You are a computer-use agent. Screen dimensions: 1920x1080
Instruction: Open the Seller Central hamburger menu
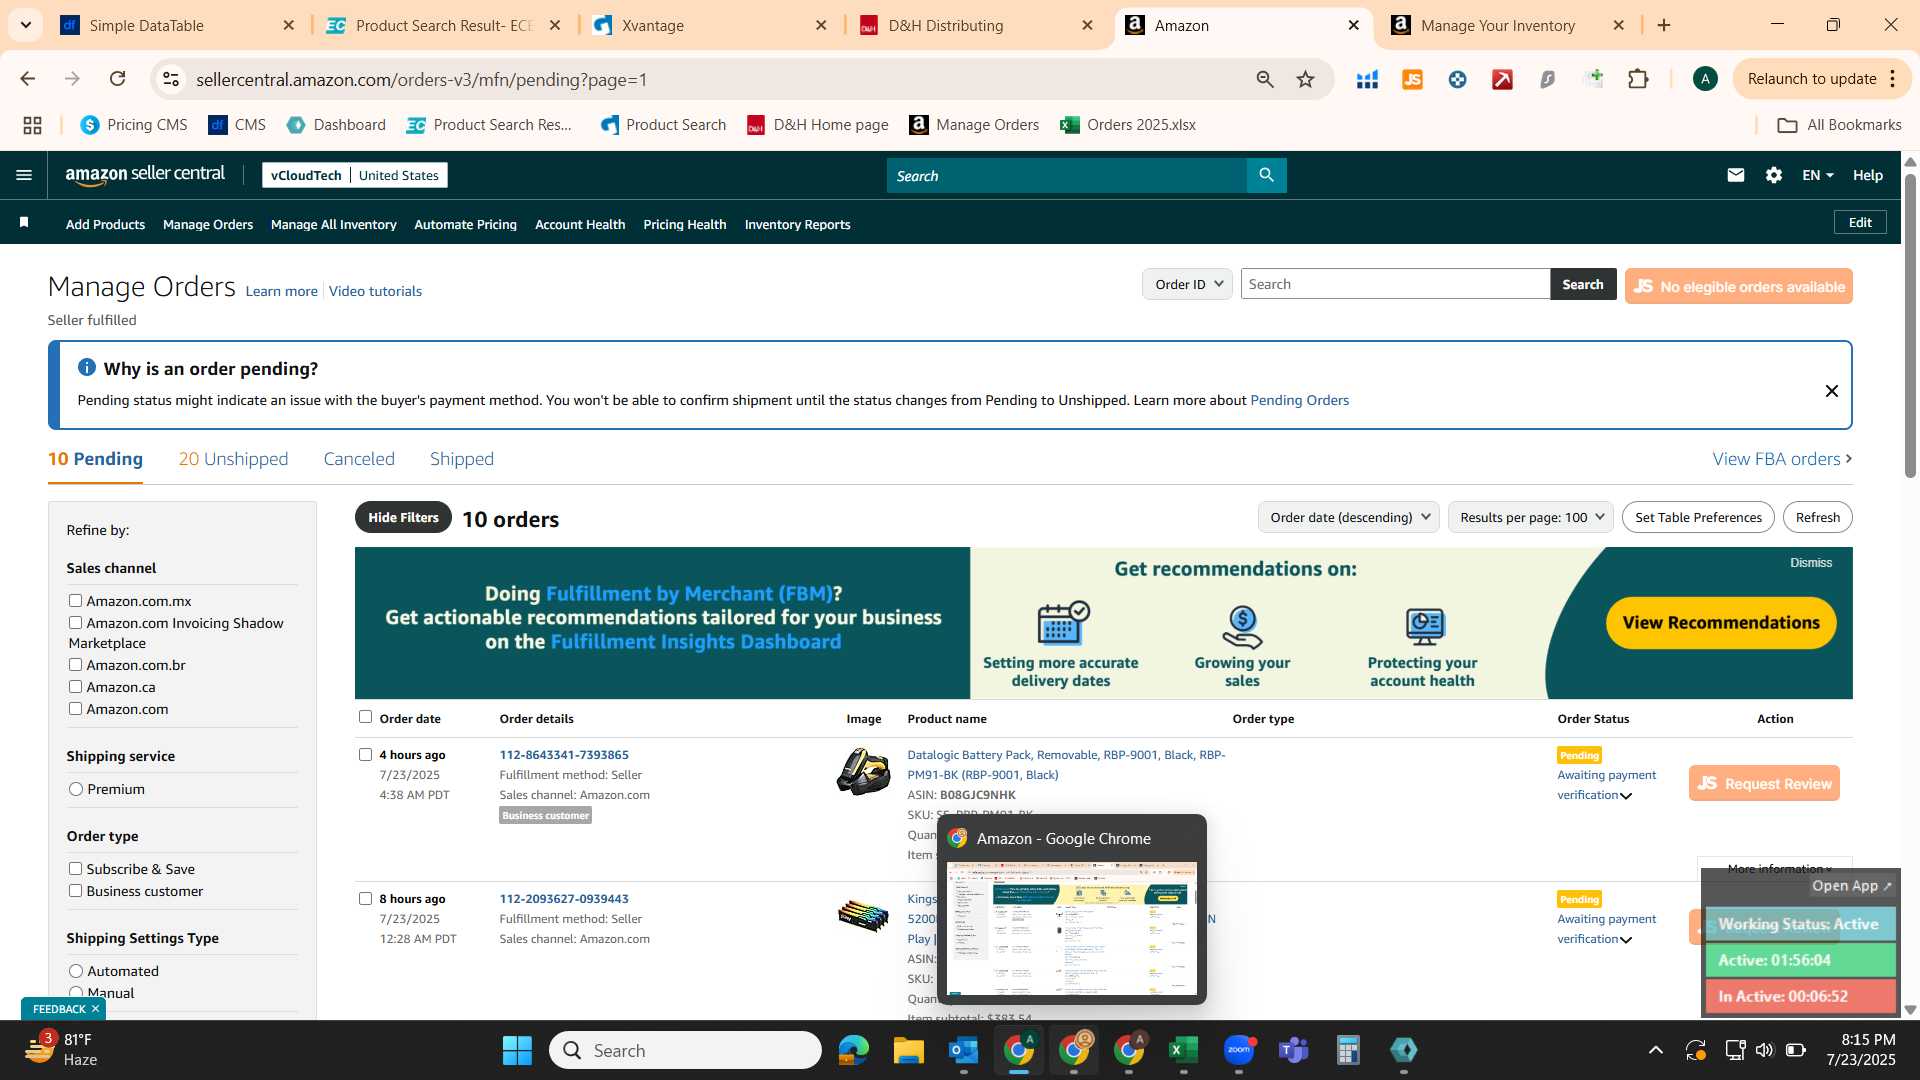24,175
